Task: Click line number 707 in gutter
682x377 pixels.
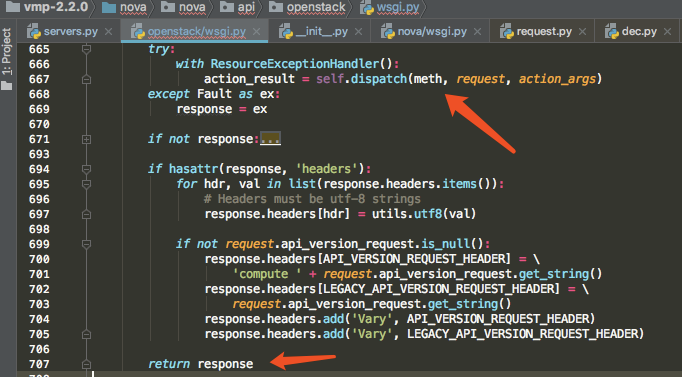Action: point(39,364)
